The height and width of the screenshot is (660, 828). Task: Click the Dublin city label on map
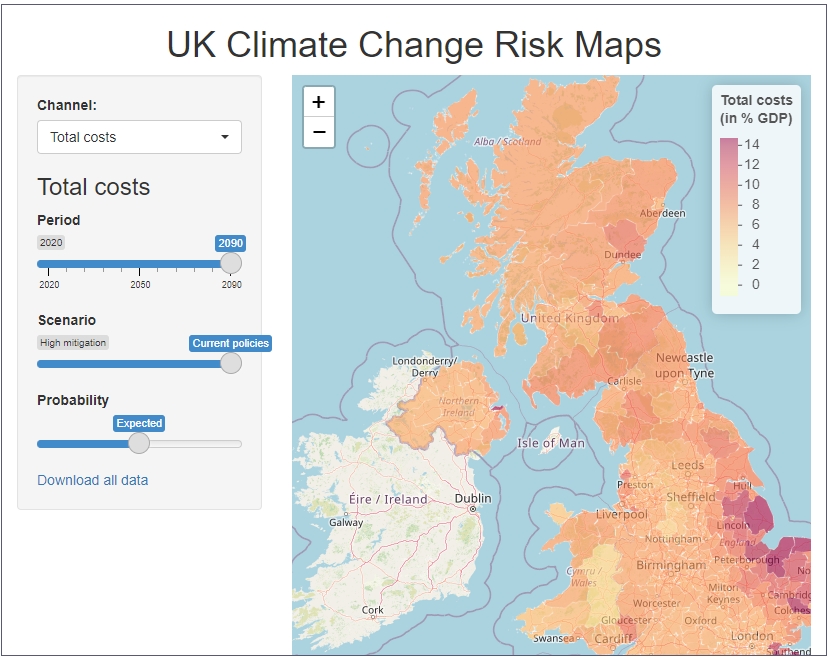pos(473,498)
